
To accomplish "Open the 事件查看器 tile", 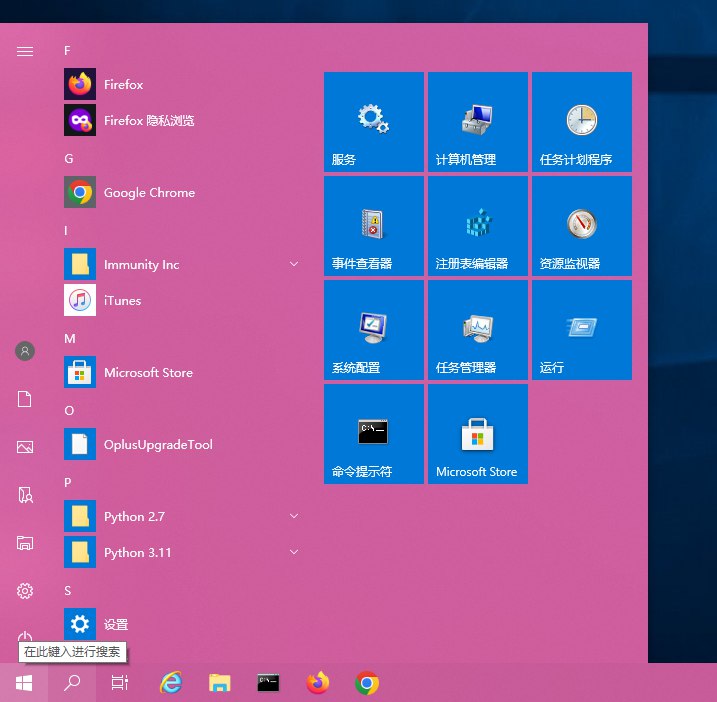I will pyautogui.click(x=374, y=226).
